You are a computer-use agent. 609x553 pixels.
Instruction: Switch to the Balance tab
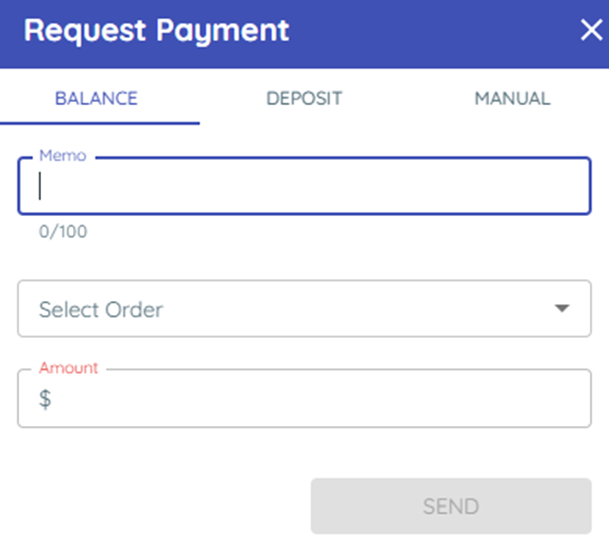(96, 98)
